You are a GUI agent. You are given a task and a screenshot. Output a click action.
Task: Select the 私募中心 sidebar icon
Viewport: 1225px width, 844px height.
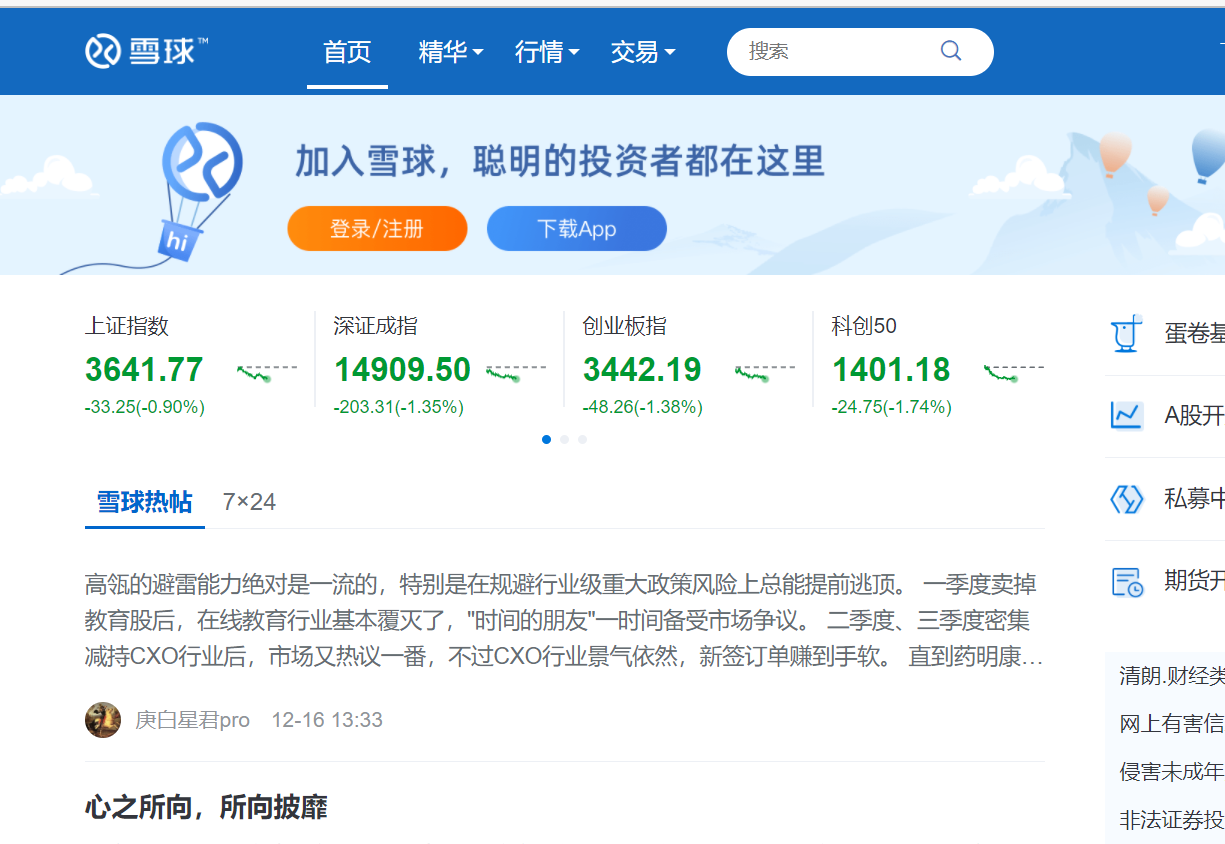point(1126,498)
